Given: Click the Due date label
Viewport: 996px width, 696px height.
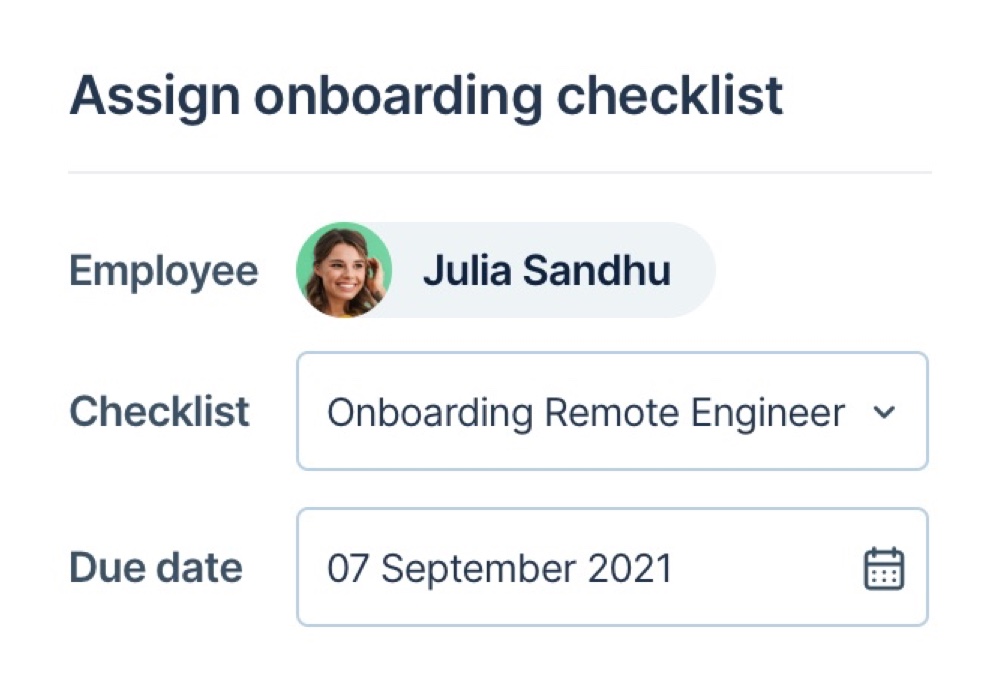Looking at the screenshot, I should pos(155,568).
